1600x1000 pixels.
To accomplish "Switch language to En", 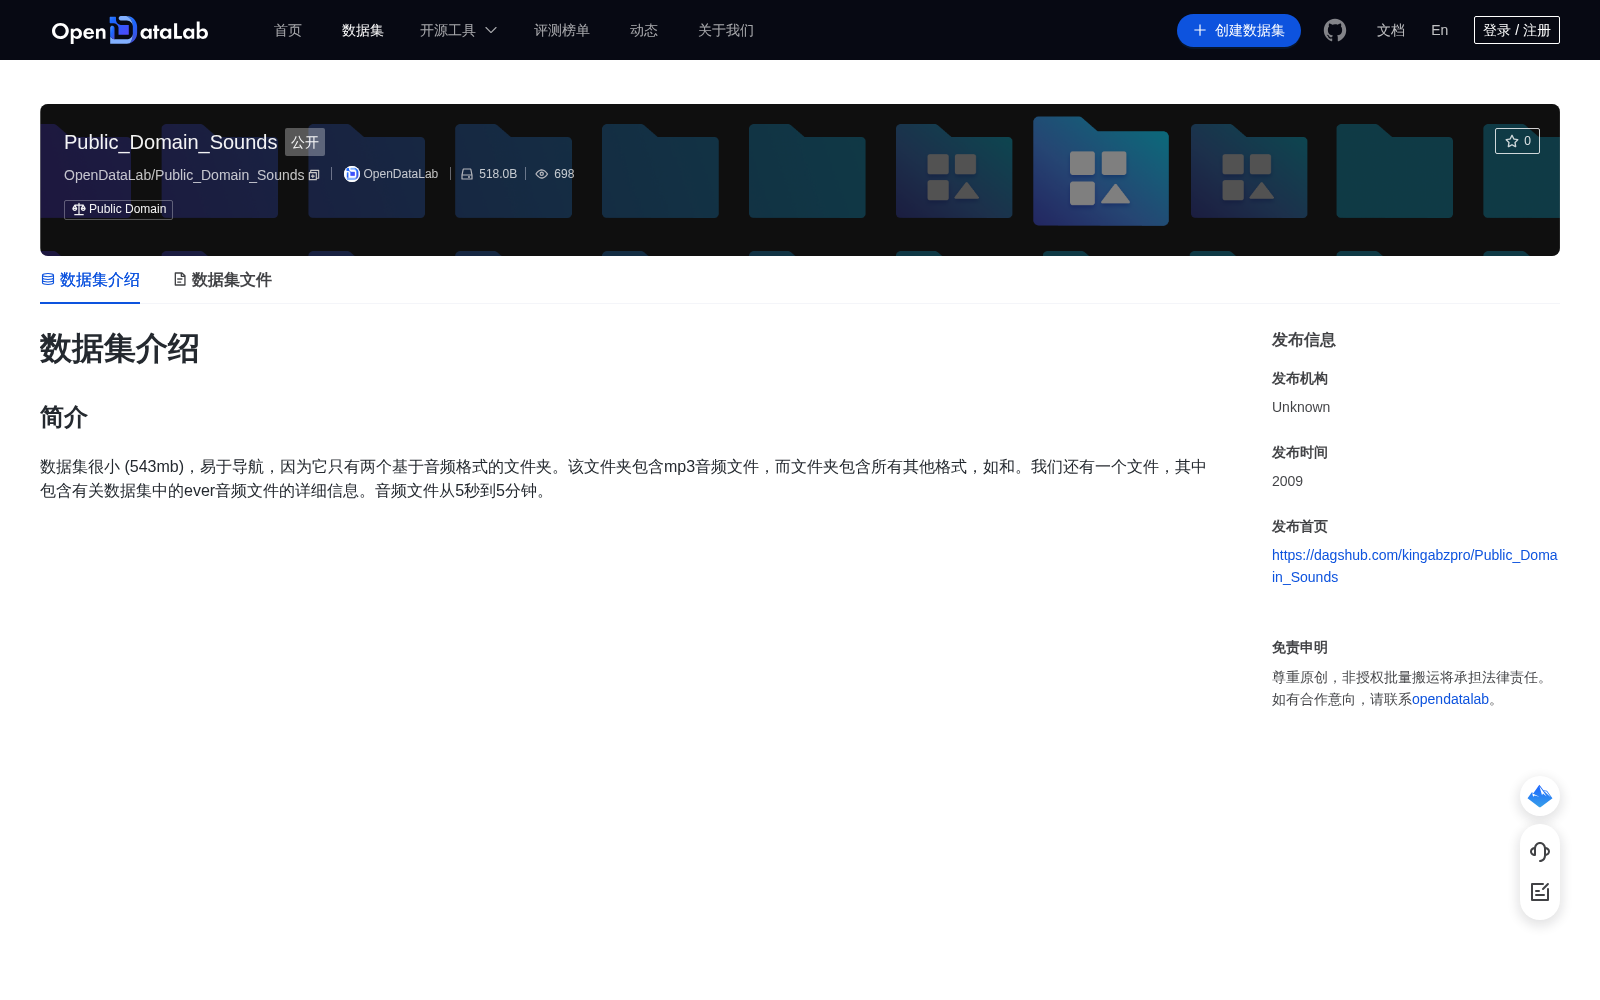I will pos(1440,30).
